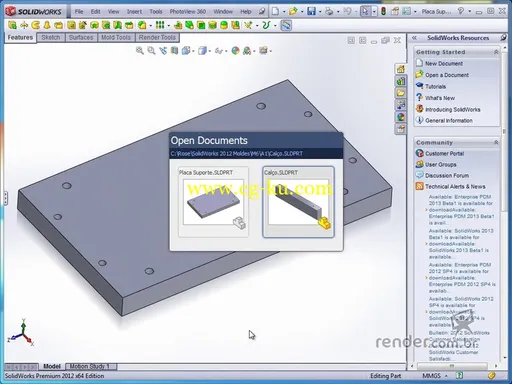Collapse the Community section chevron
This screenshot has width=512, height=384.
pyautogui.click(x=496, y=142)
